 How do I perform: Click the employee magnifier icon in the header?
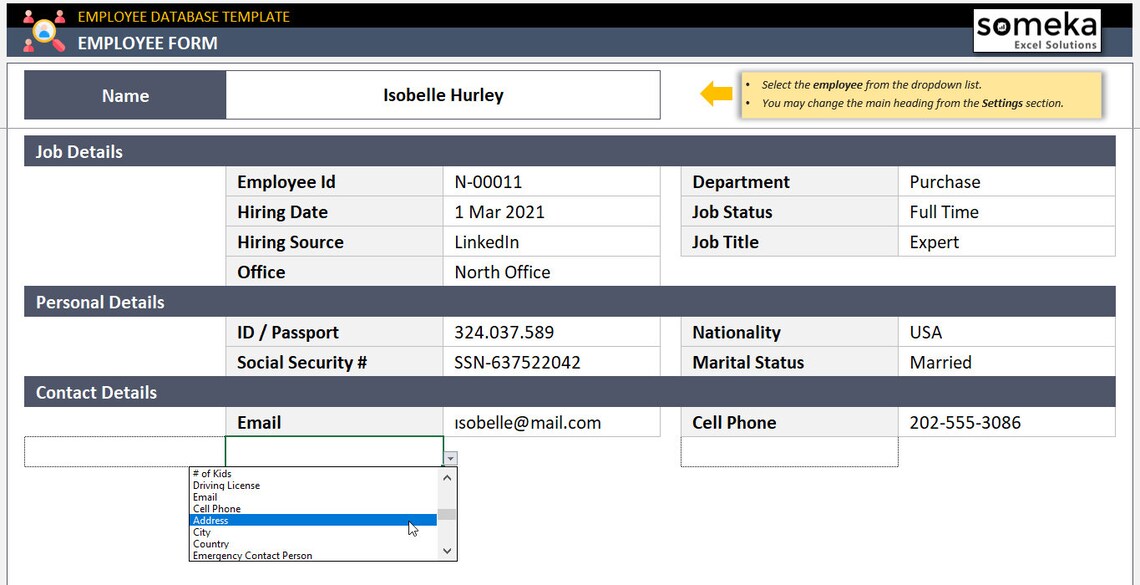point(43,30)
